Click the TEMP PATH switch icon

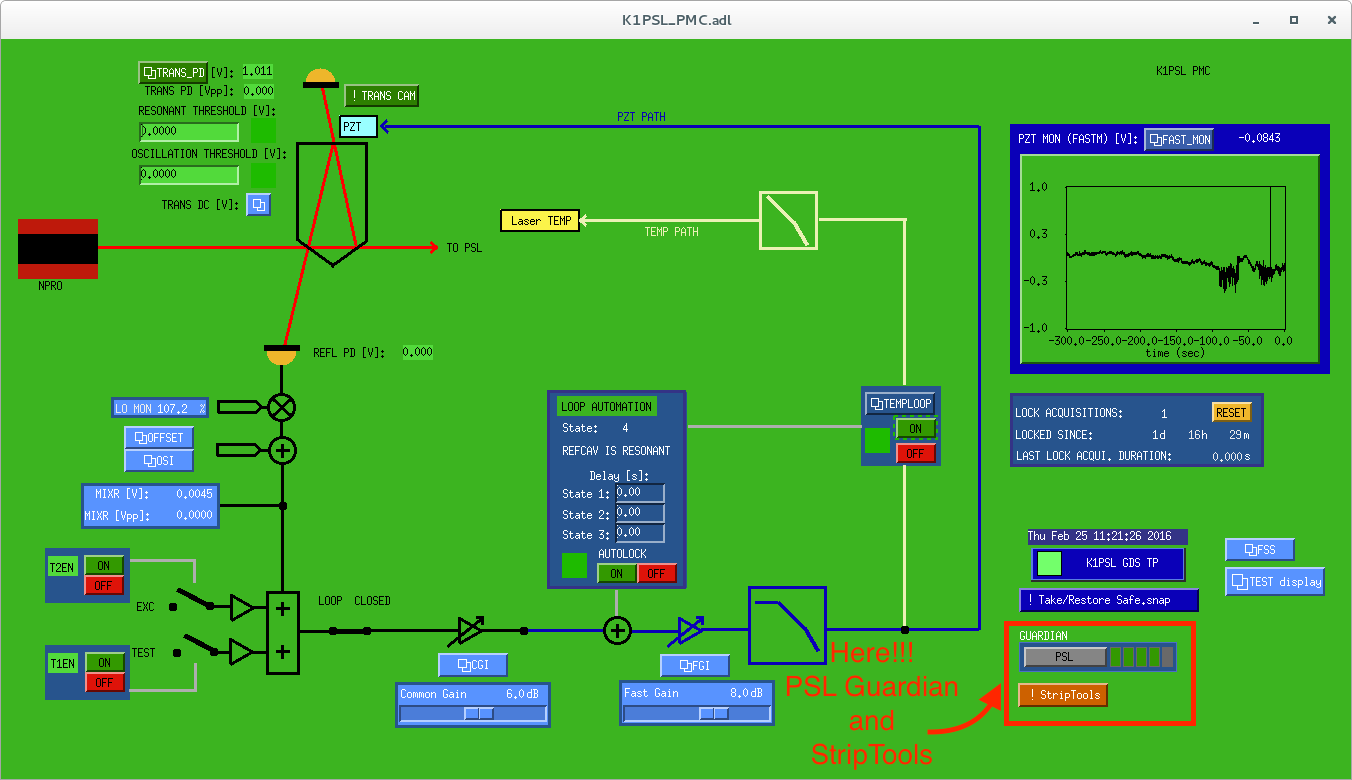click(x=789, y=220)
